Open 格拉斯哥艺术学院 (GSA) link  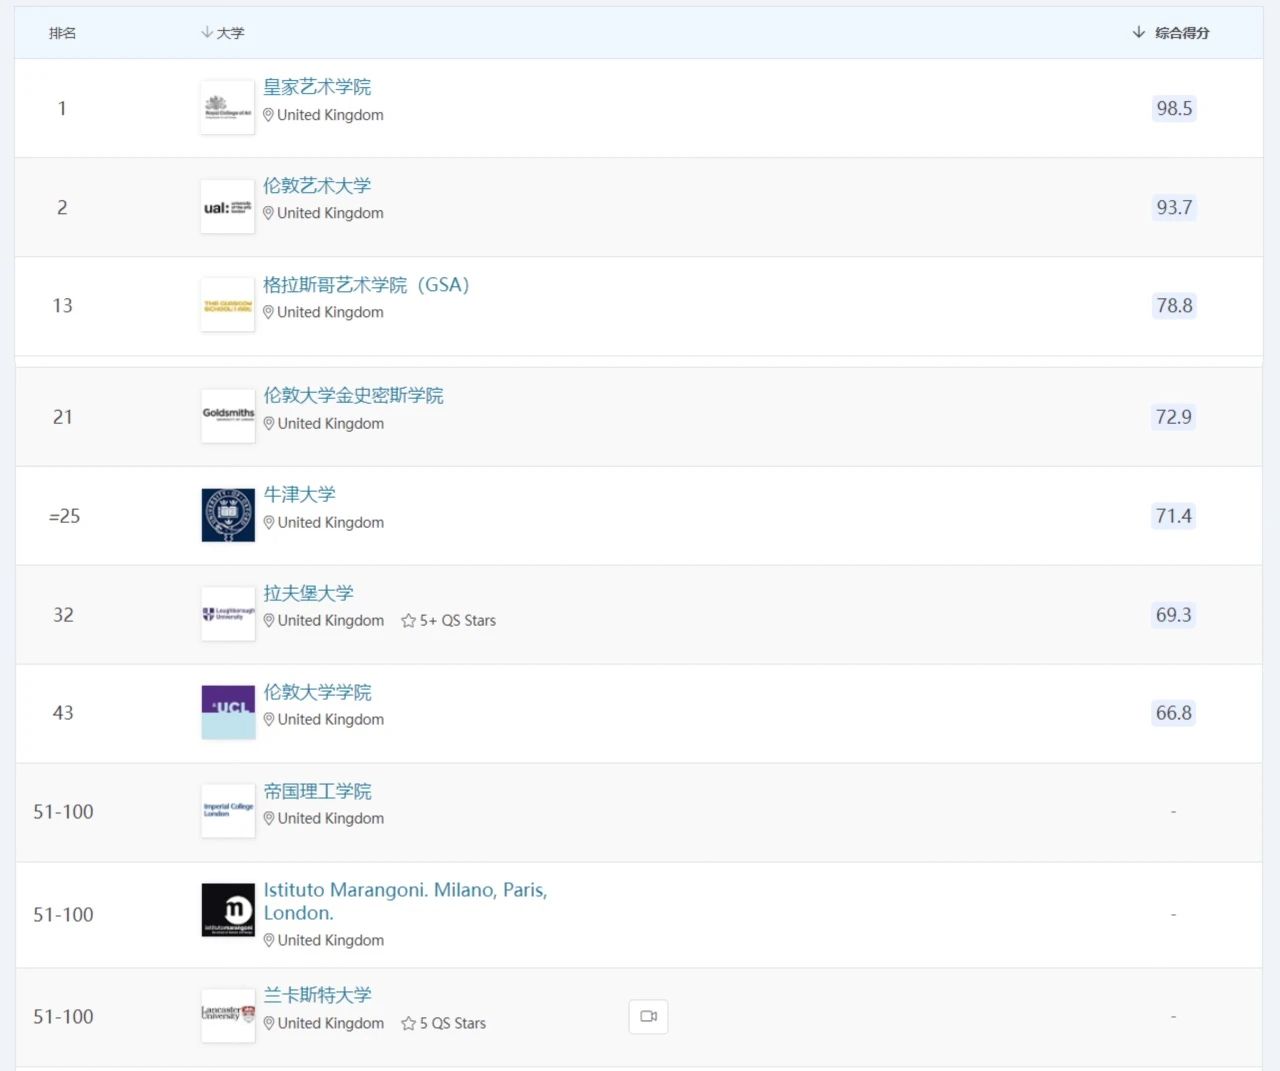click(x=366, y=285)
